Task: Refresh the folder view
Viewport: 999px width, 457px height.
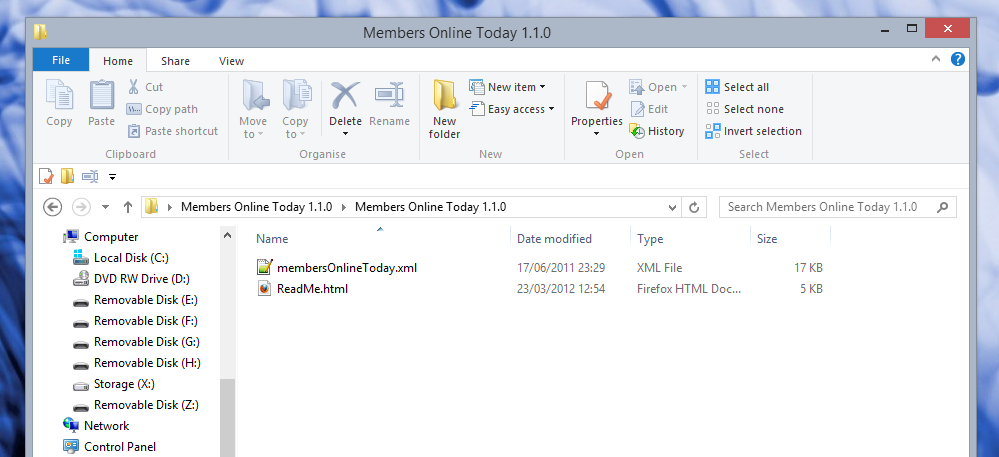Action: tap(694, 207)
